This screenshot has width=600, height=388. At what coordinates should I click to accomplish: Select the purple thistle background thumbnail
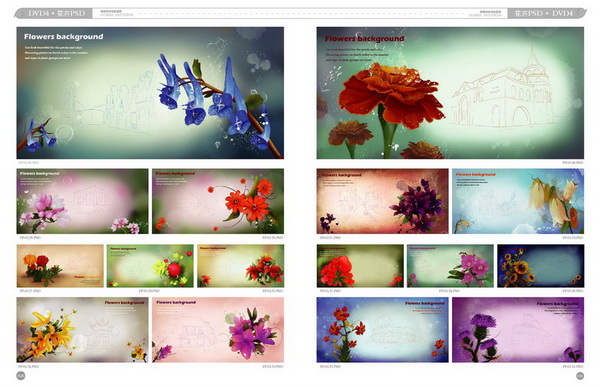click(518, 330)
